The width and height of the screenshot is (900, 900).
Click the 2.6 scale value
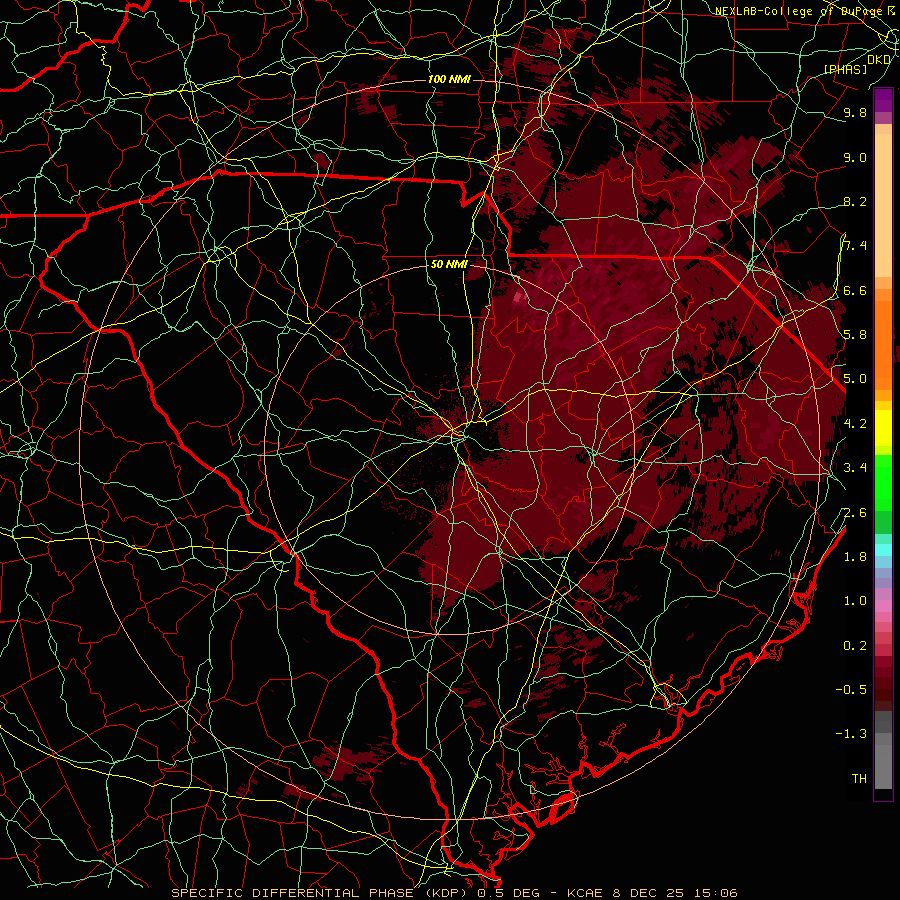click(855, 513)
